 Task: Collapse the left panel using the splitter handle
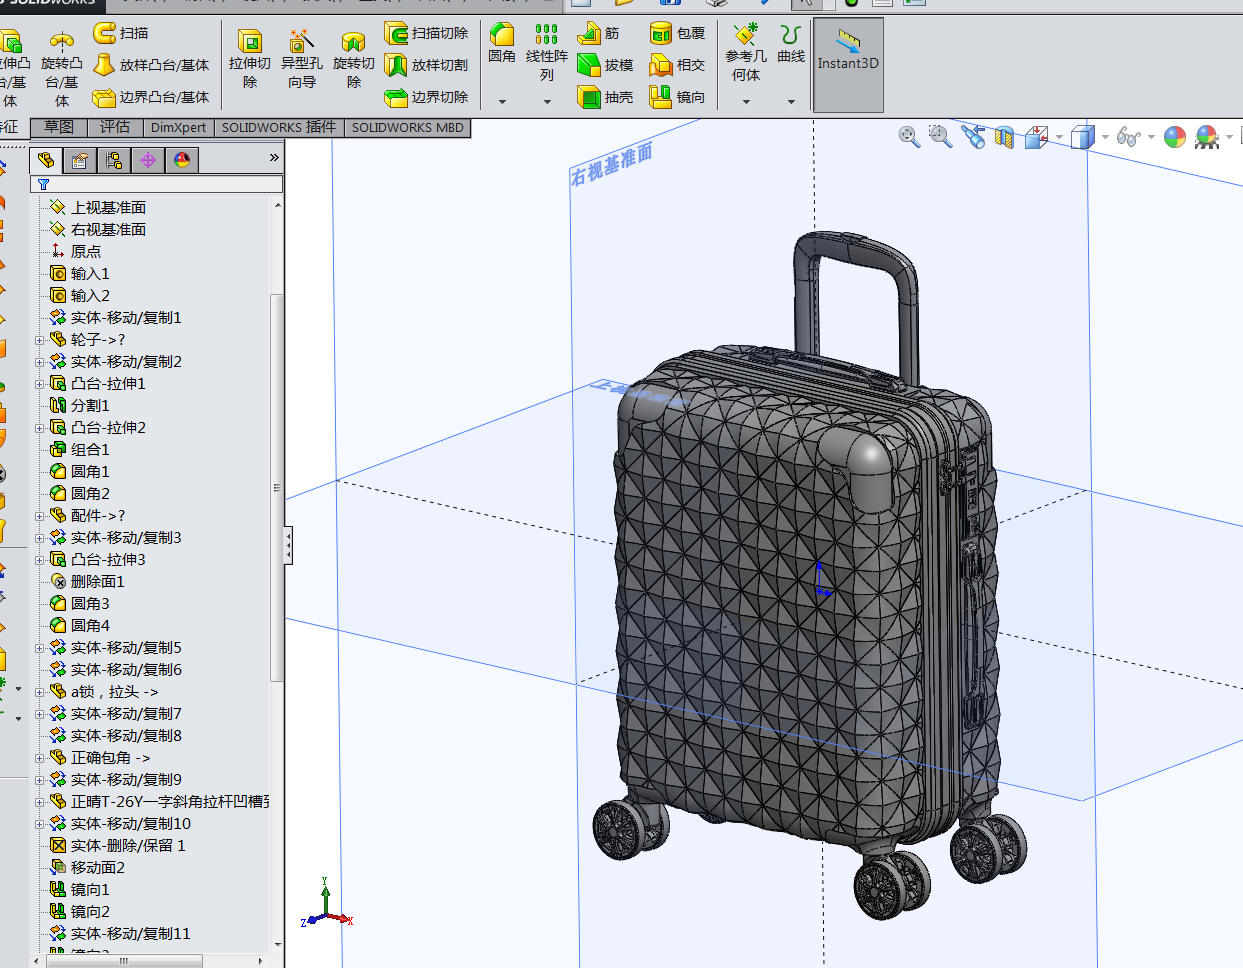(x=289, y=545)
